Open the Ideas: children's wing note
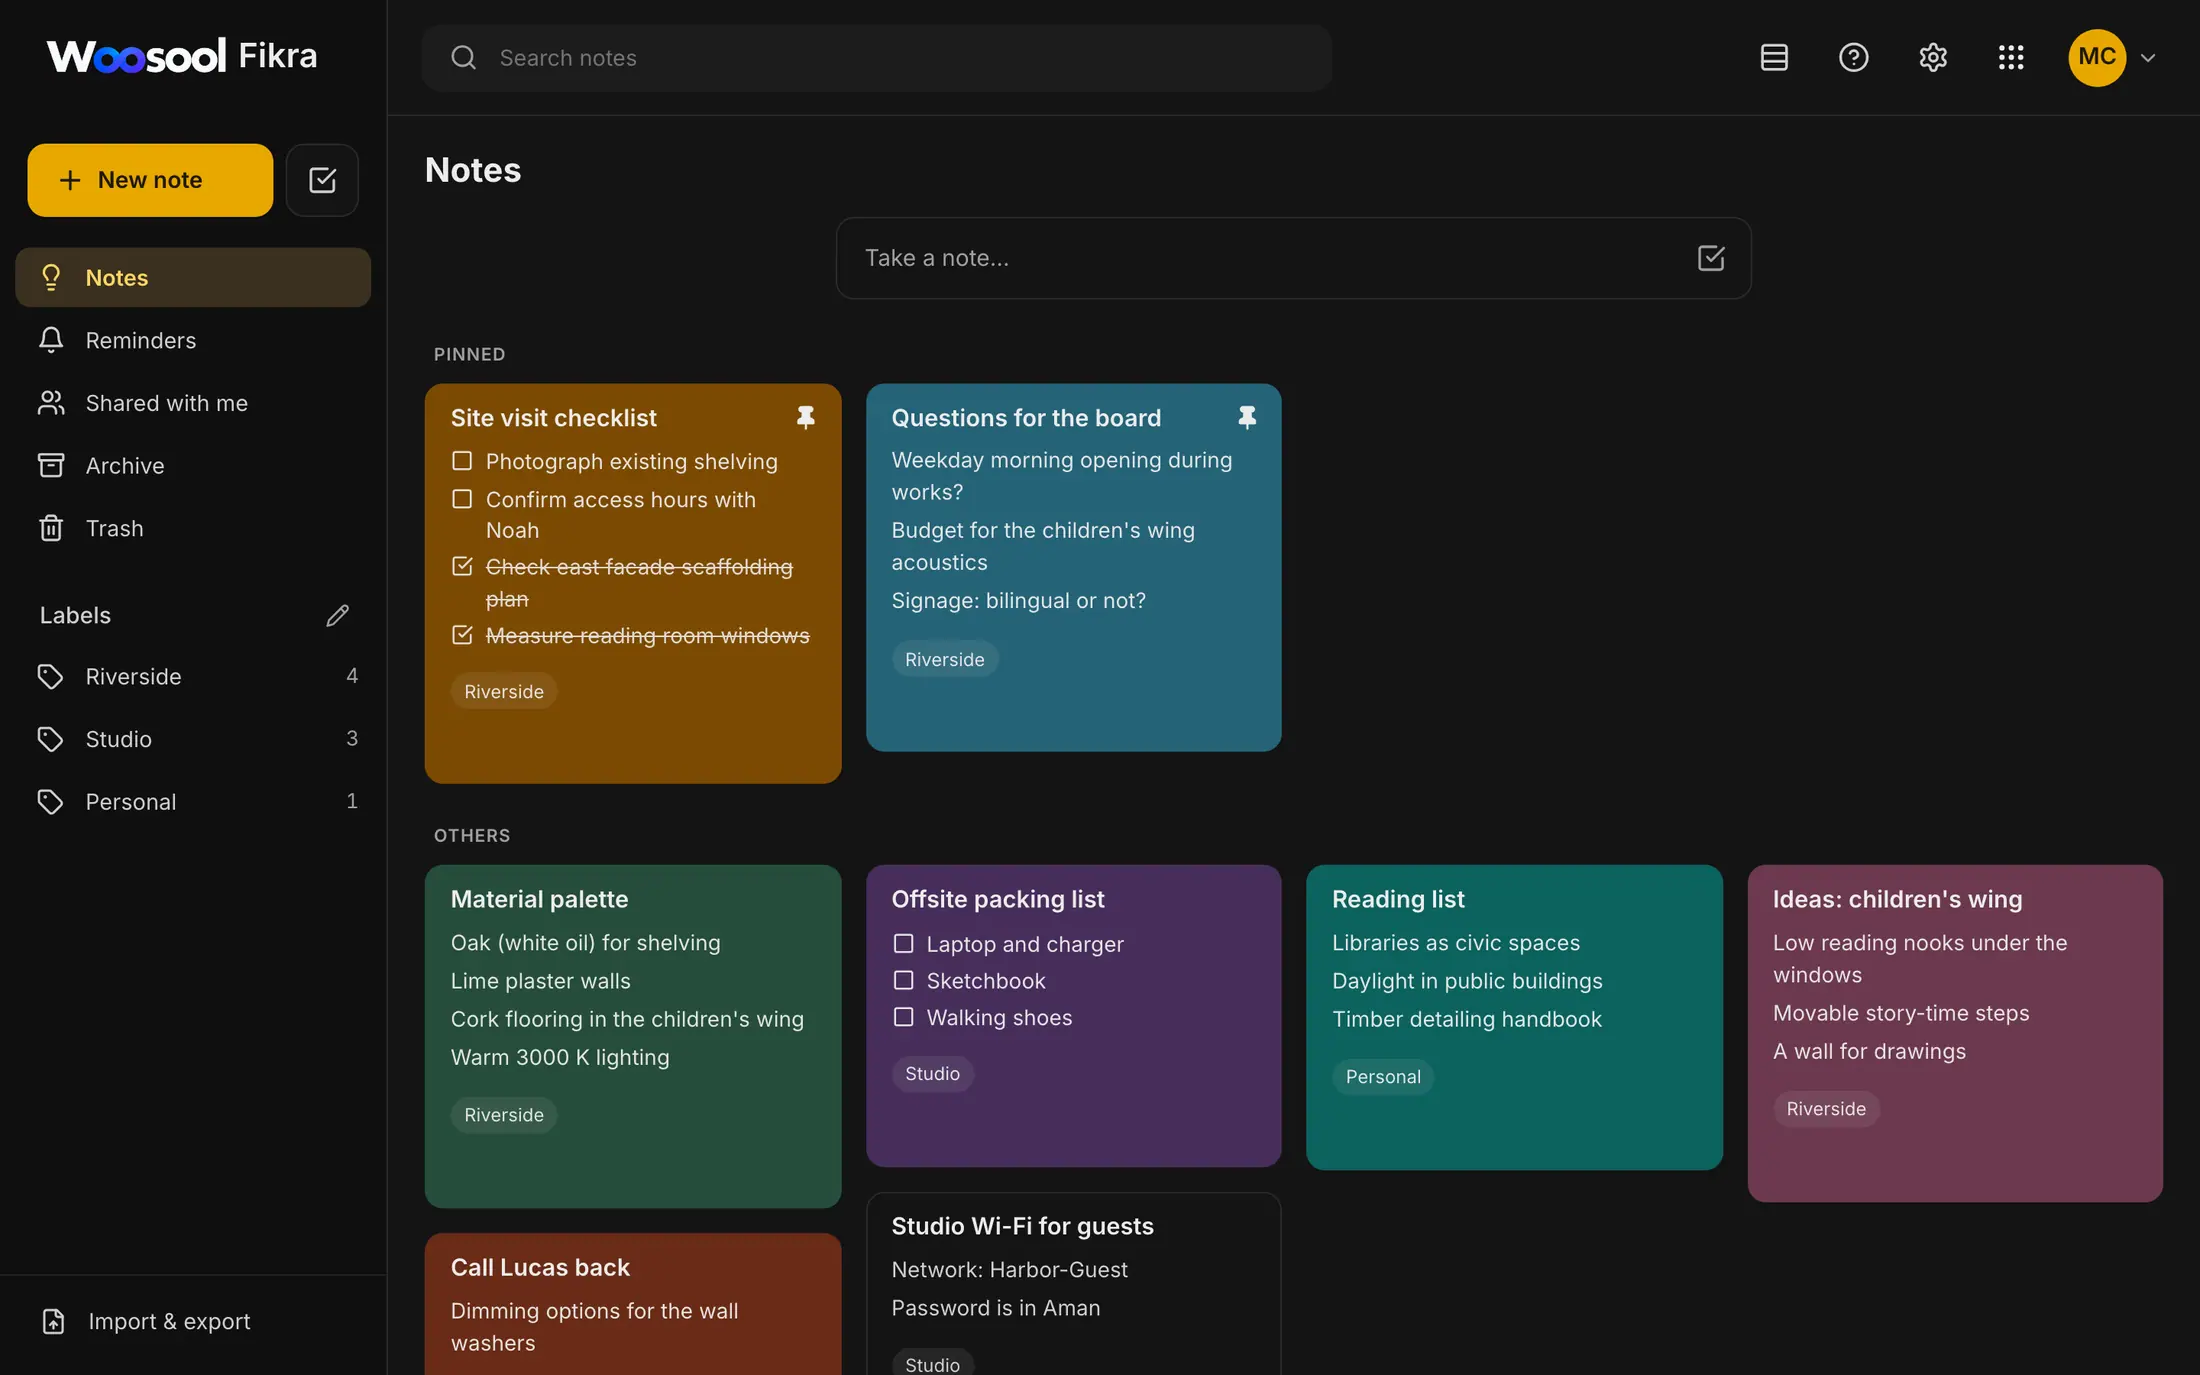This screenshot has width=2200, height=1375. click(x=1955, y=1033)
